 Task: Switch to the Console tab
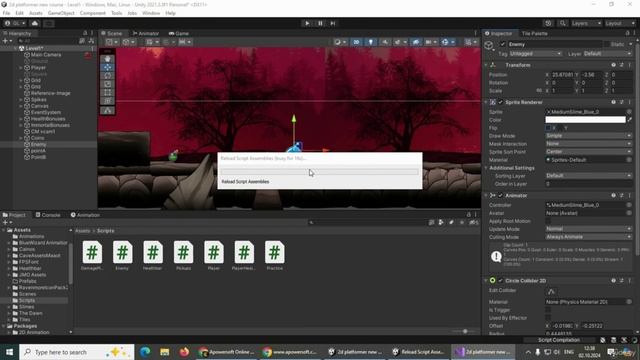(x=48, y=215)
